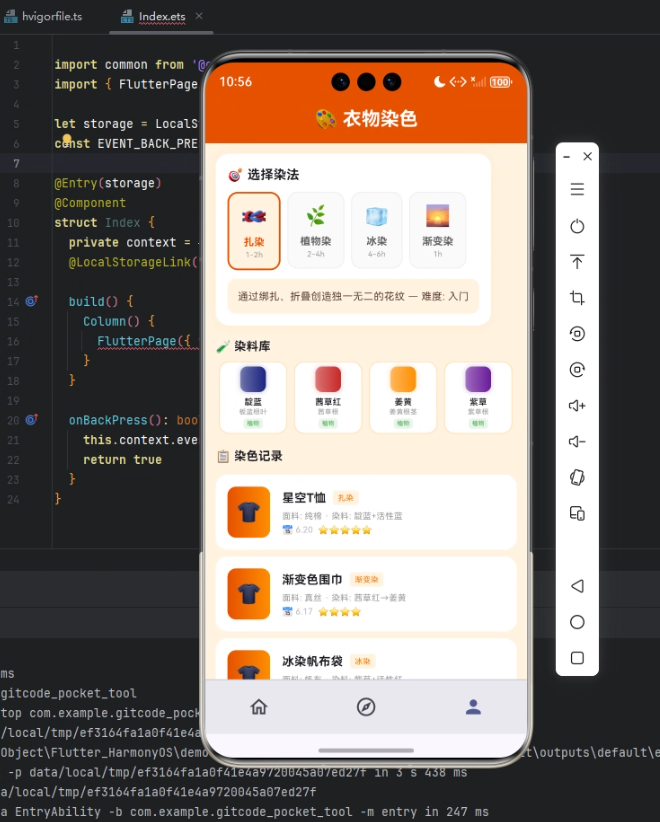This screenshot has height=822, width=660.
Task: Click the 染色记录 section heading
Action: click(x=258, y=456)
